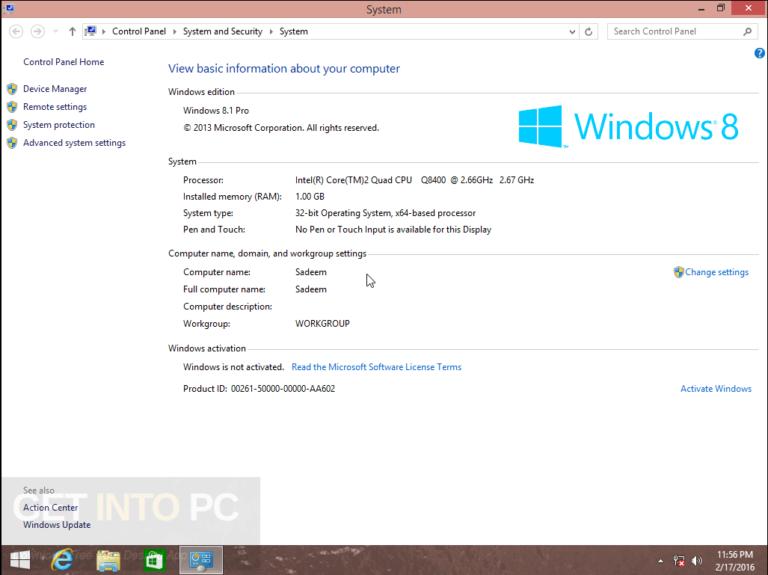Click the Remote settings shield icon
The height and width of the screenshot is (575, 768).
pyautogui.click(x=12, y=107)
